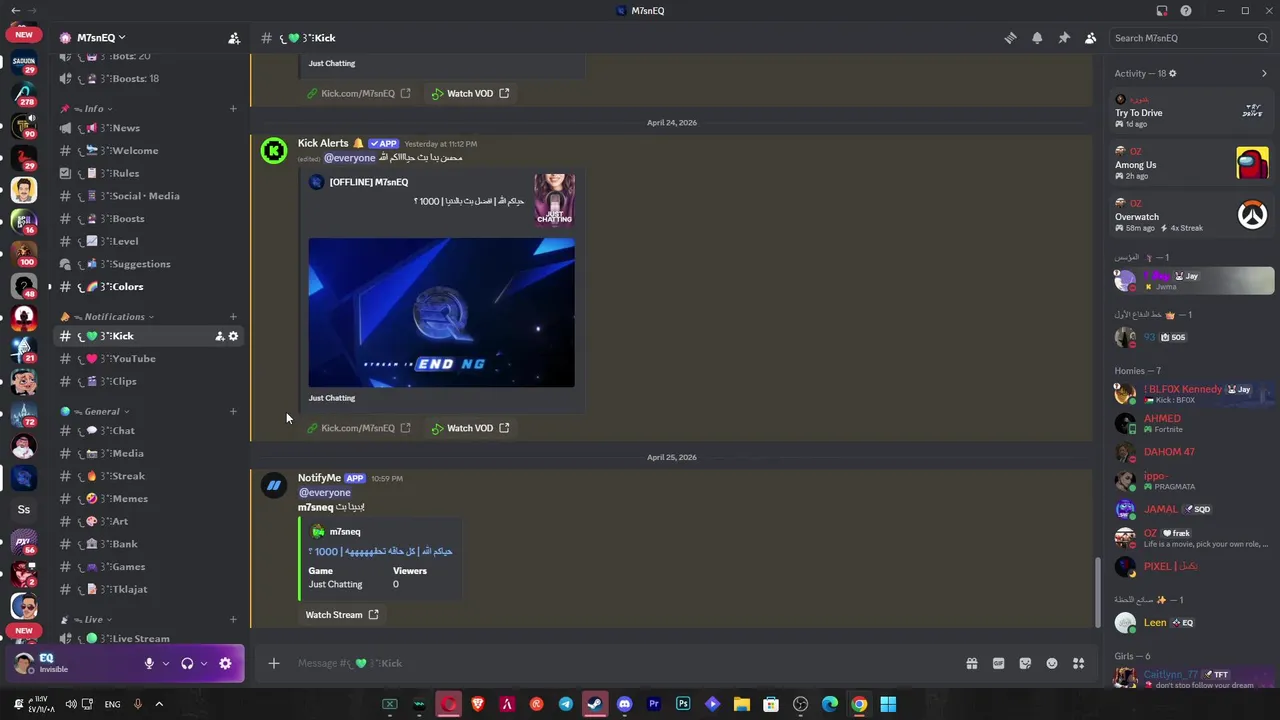Open the sticker picker
The width and height of the screenshot is (1280, 720).
pyautogui.click(x=1025, y=663)
